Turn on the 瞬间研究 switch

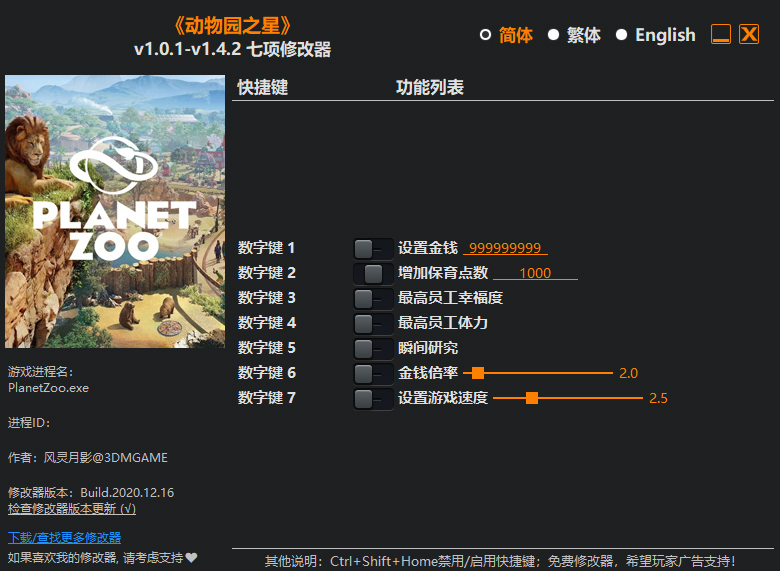[x=374, y=348]
